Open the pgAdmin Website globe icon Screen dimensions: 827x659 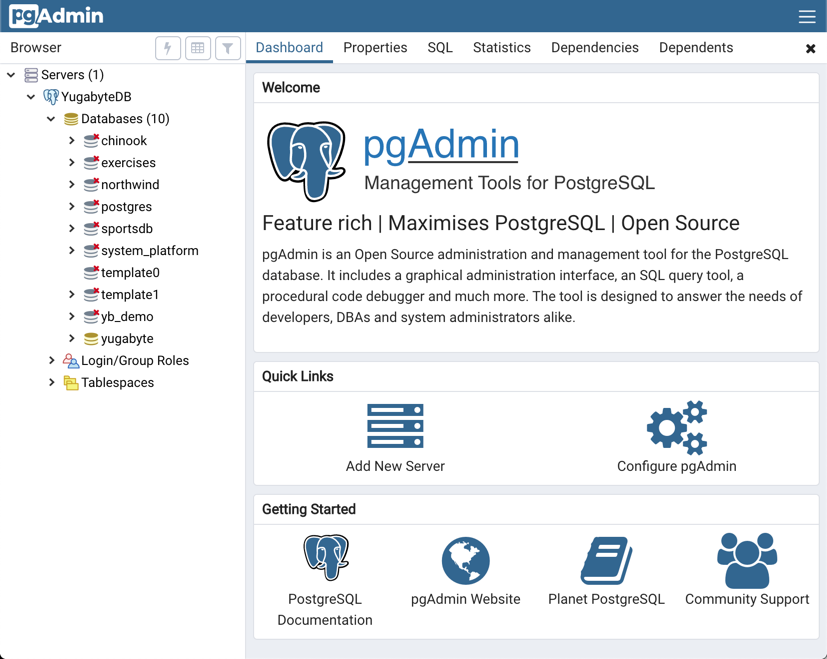click(465, 560)
